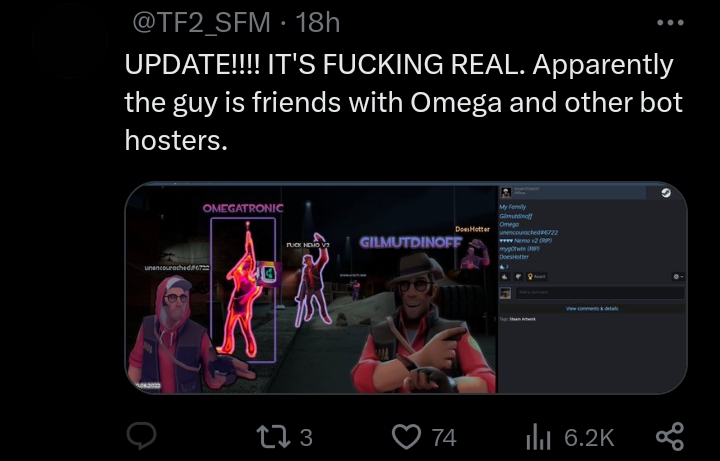This screenshot has height=461, width=720.
Task: Click the tweet author's profile picture
Action: (70, 44)
